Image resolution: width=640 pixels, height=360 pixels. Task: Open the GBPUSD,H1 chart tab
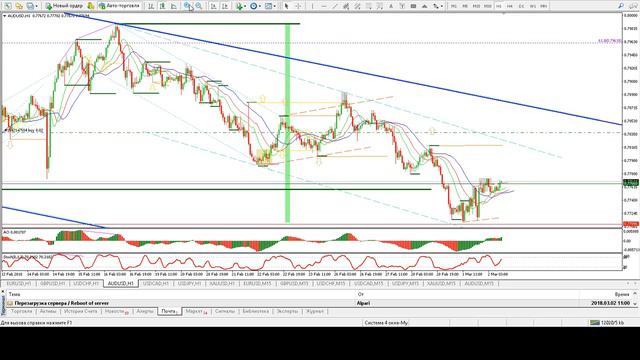click(53, 283)
